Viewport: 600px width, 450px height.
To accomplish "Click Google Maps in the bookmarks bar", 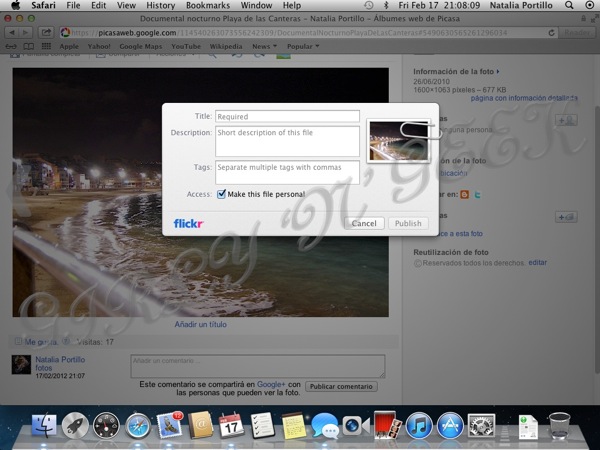I will pos(141,46).
